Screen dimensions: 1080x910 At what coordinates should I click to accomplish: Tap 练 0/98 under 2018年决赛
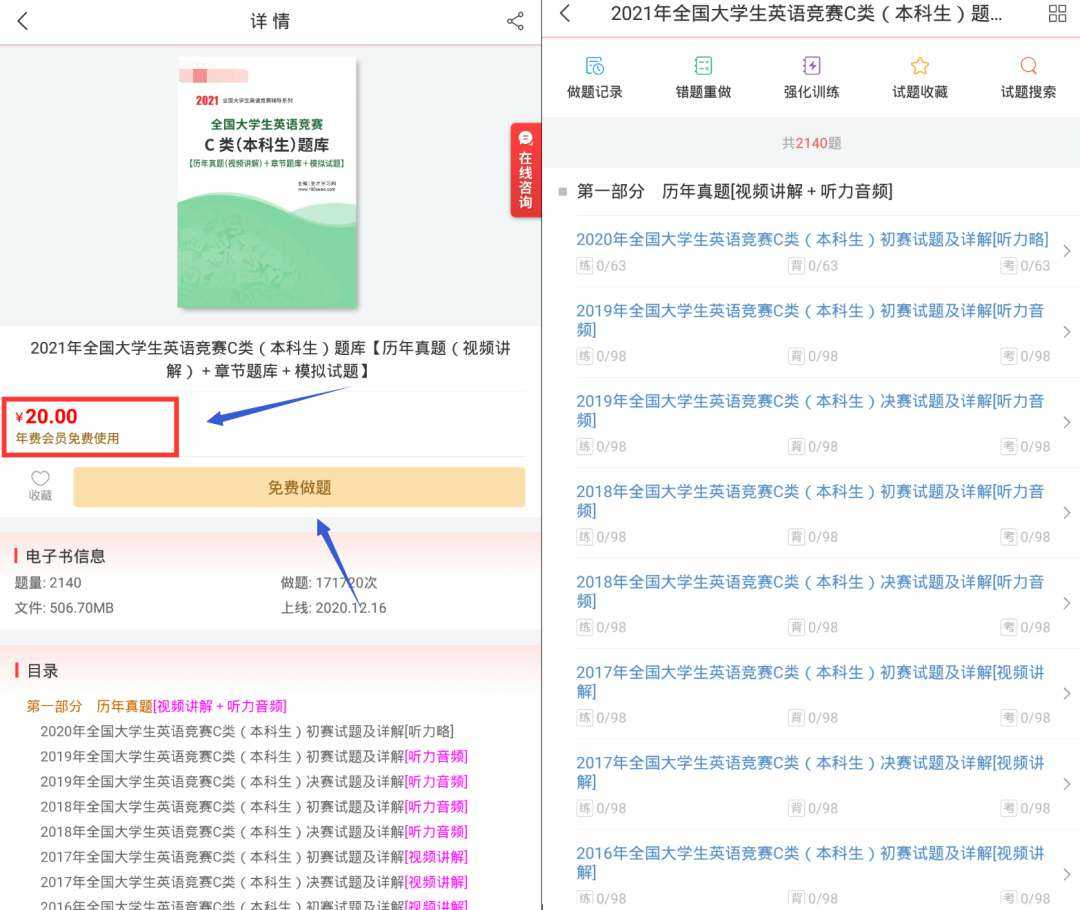coord(601,627)
